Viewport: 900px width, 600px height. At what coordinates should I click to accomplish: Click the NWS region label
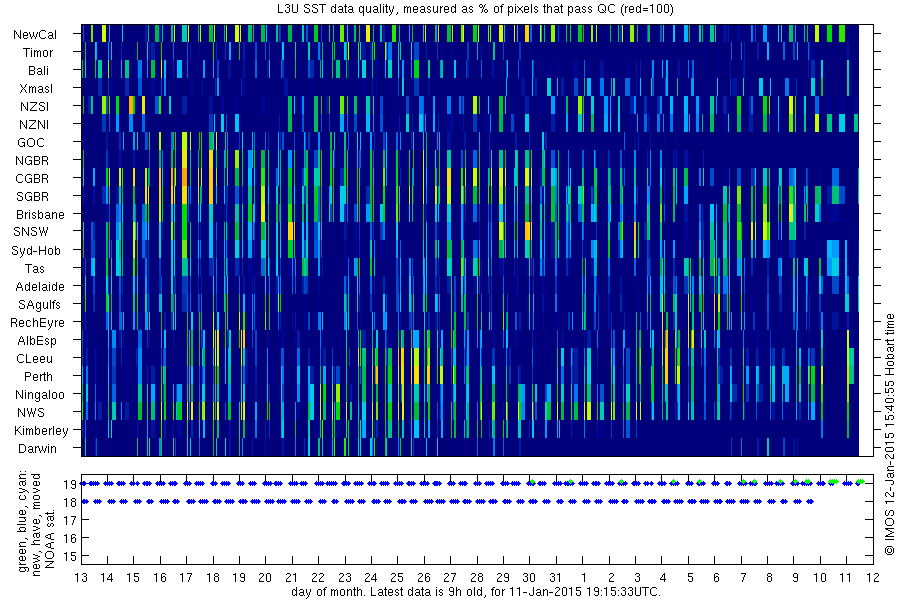click(31, 413)
